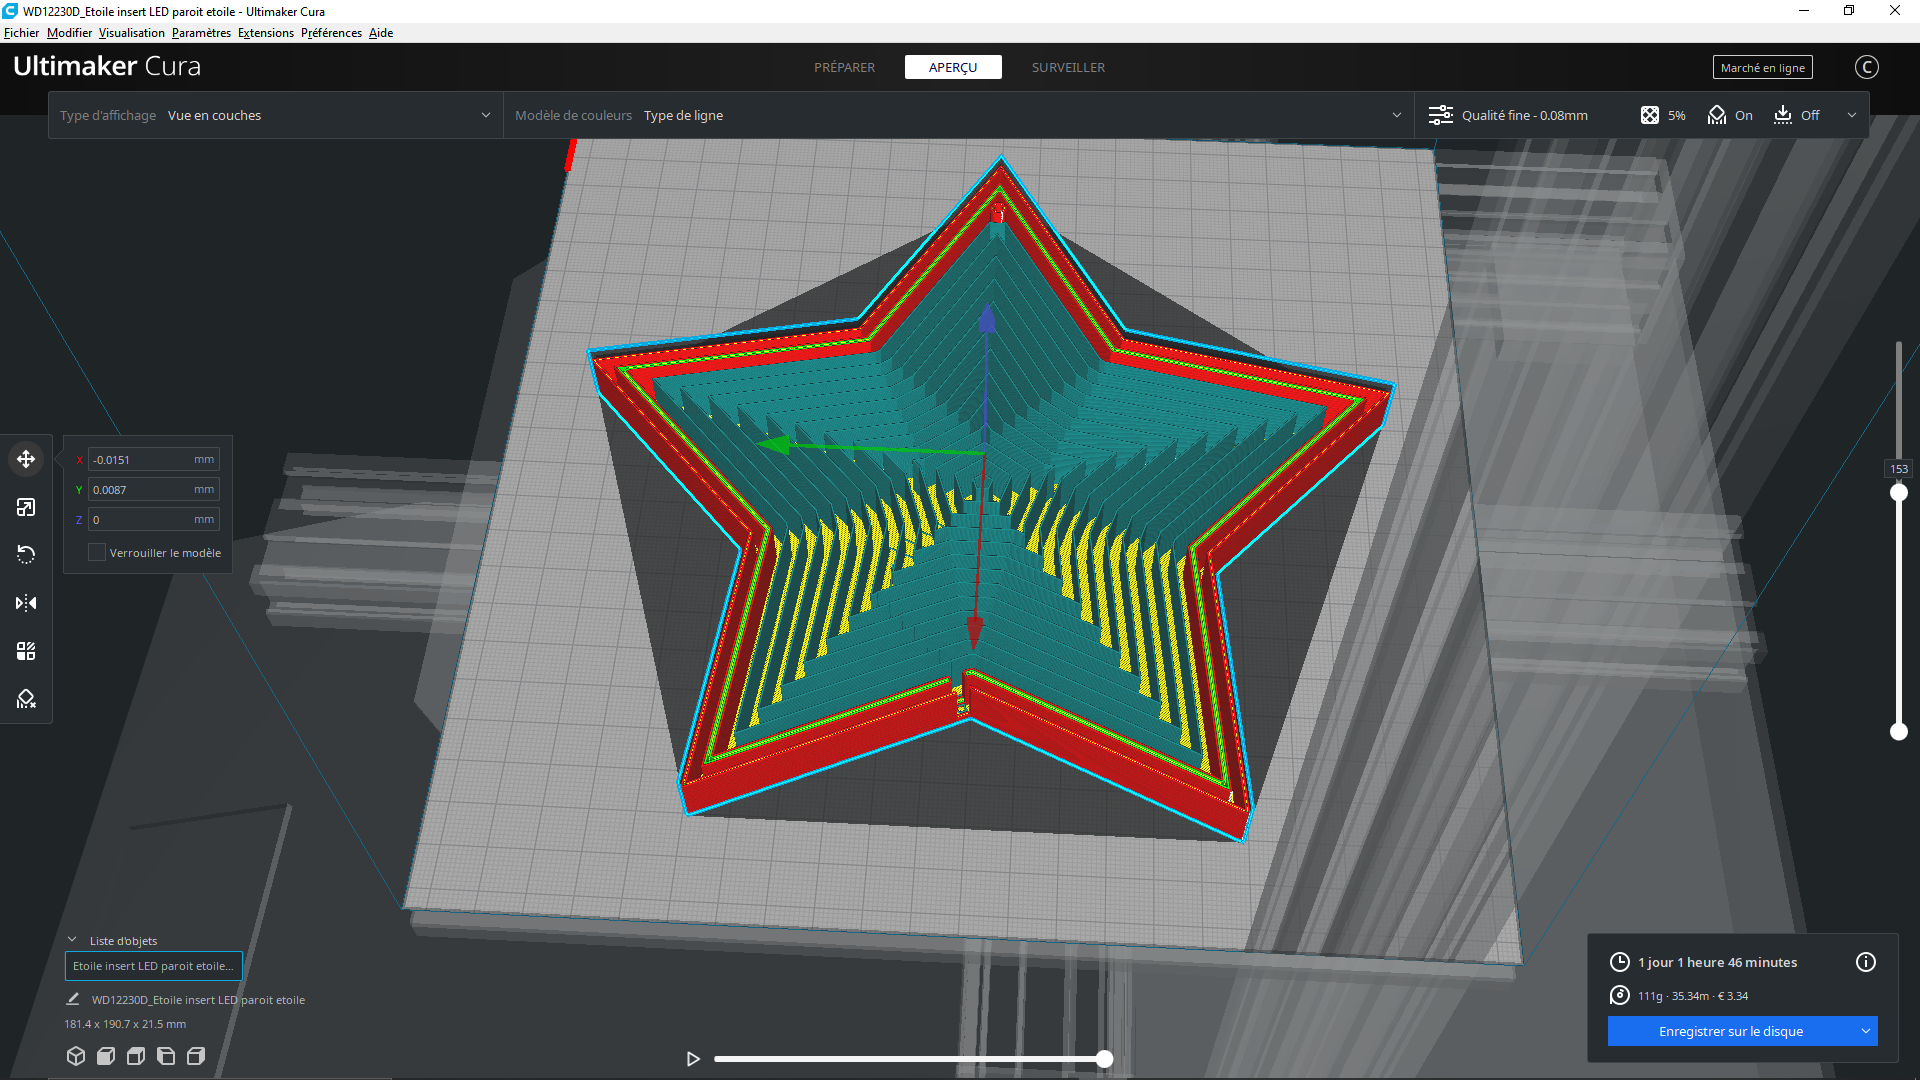Toggle the Verrouiller le modèle checkbox
This screenshot has width=1920, height=1080.
click(x=97, y=553)
